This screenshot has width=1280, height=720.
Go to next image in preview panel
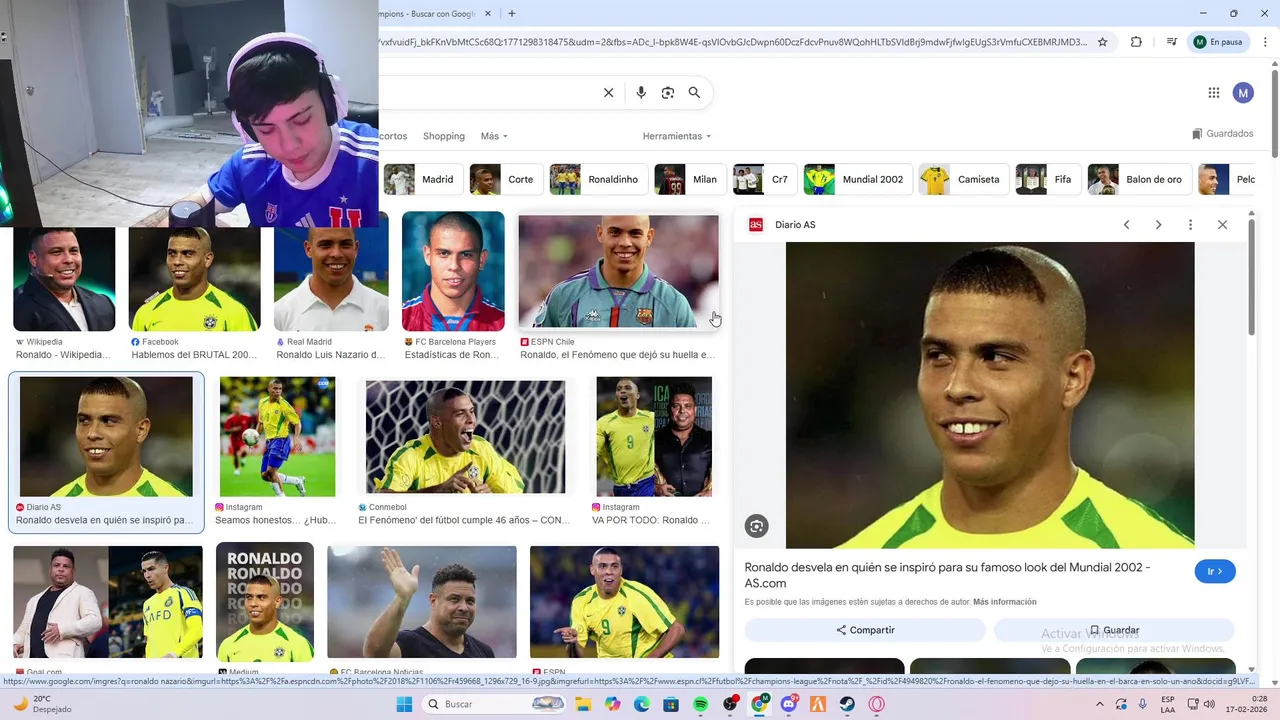[x=1158, y=225]
